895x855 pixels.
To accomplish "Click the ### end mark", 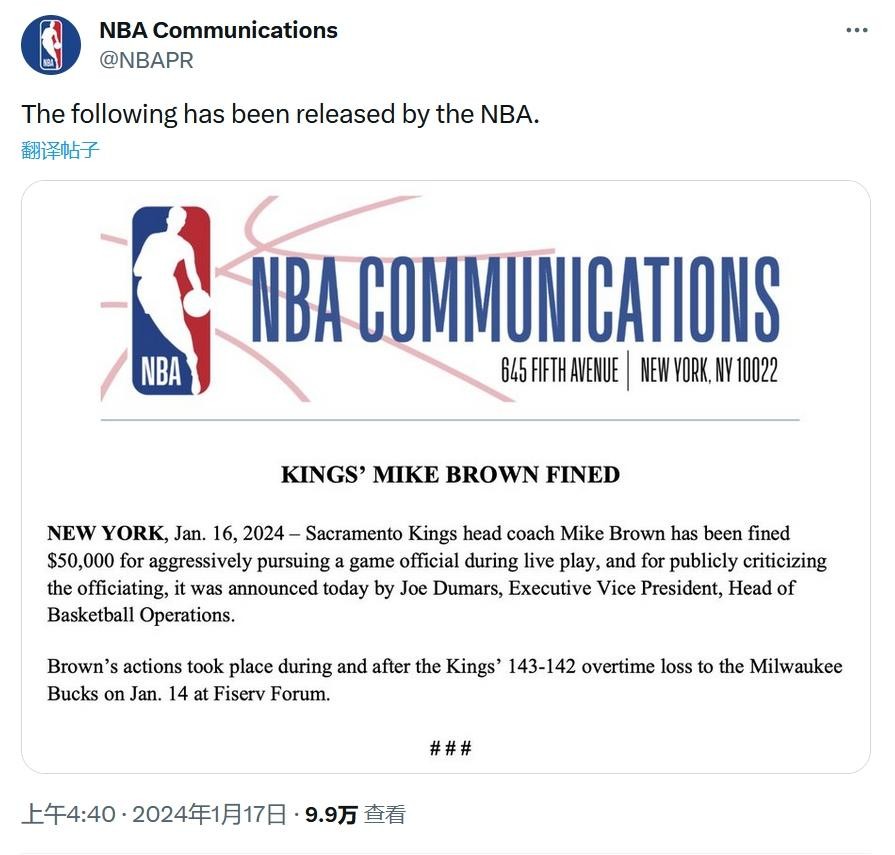I will click(450, 748).
